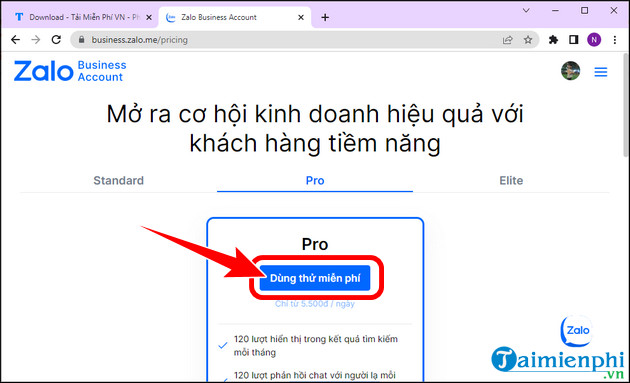Screen dimensions: 630x383
Task: Open Chrome three-dot menu
Action: 615,40
